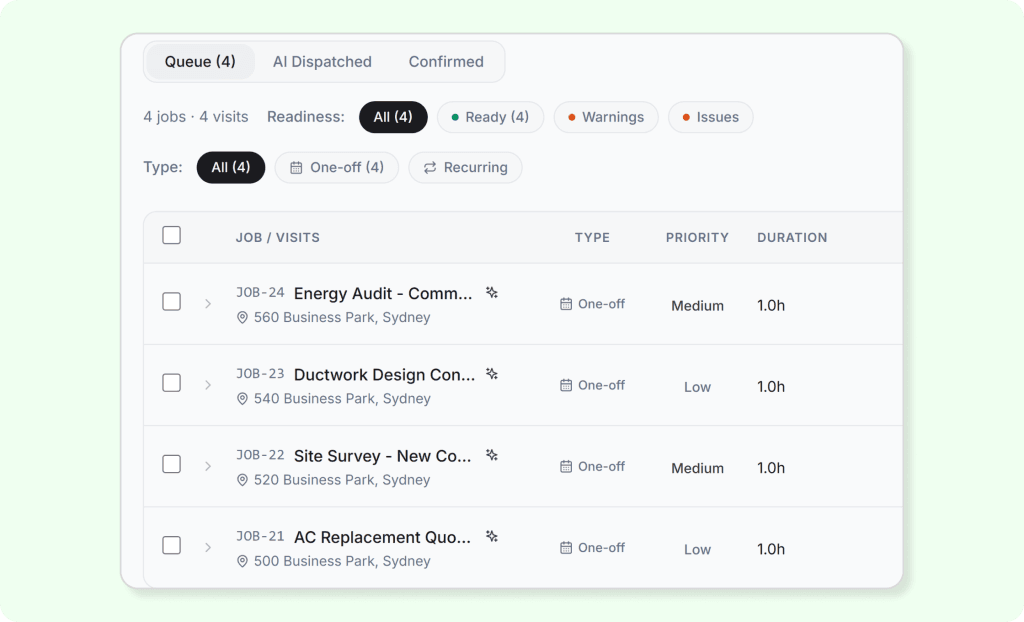This screenshot has width=1024, height=622.
Task: Click the calendar icon in JOB-23 type cell
Action: [x=566, y=385]
